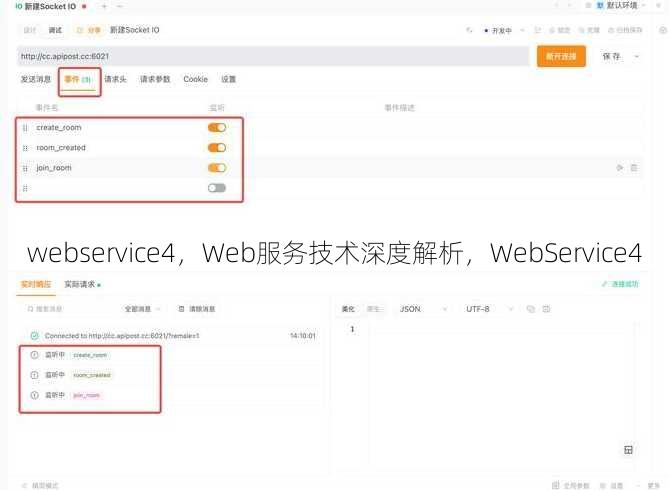The height and width of the screenshot is (490, 669).
Task: Open the 设置 settings tab
Action: point(228,79)
